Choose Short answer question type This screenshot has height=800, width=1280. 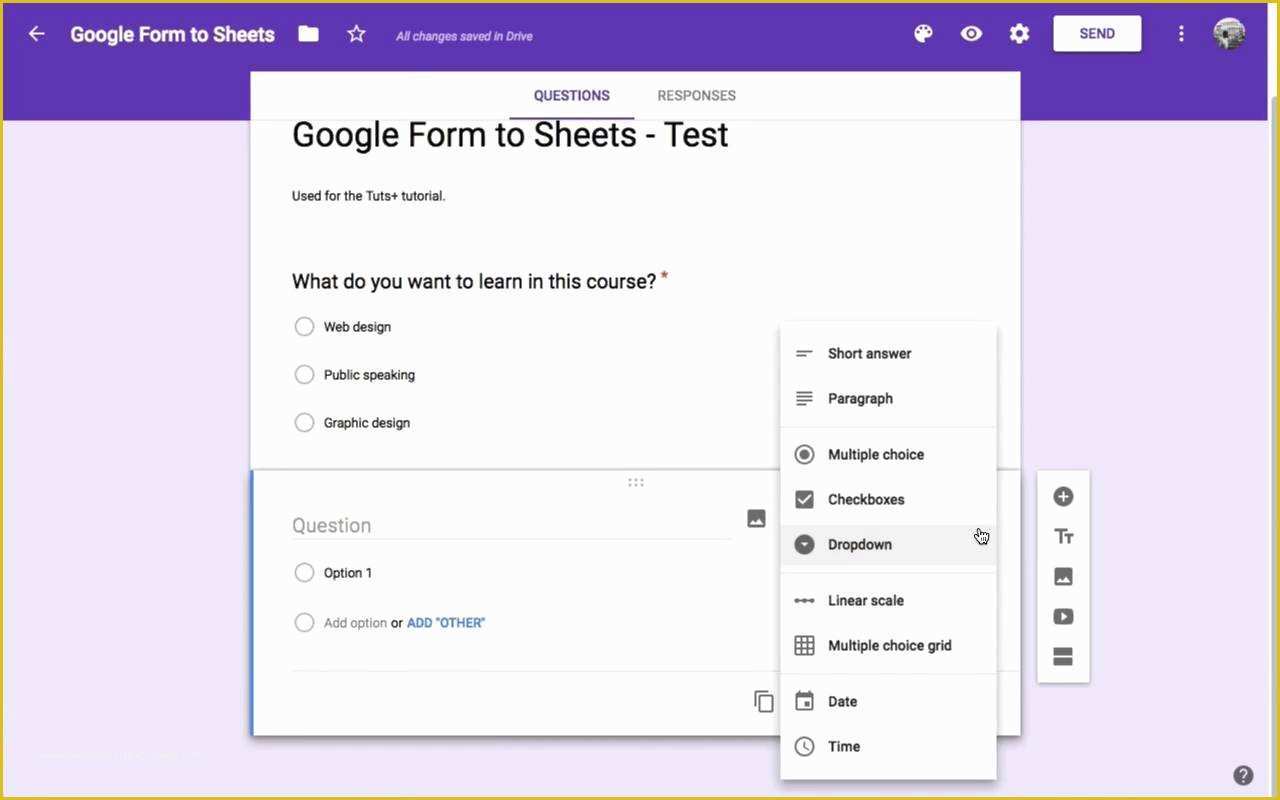[x=888, y=353]
